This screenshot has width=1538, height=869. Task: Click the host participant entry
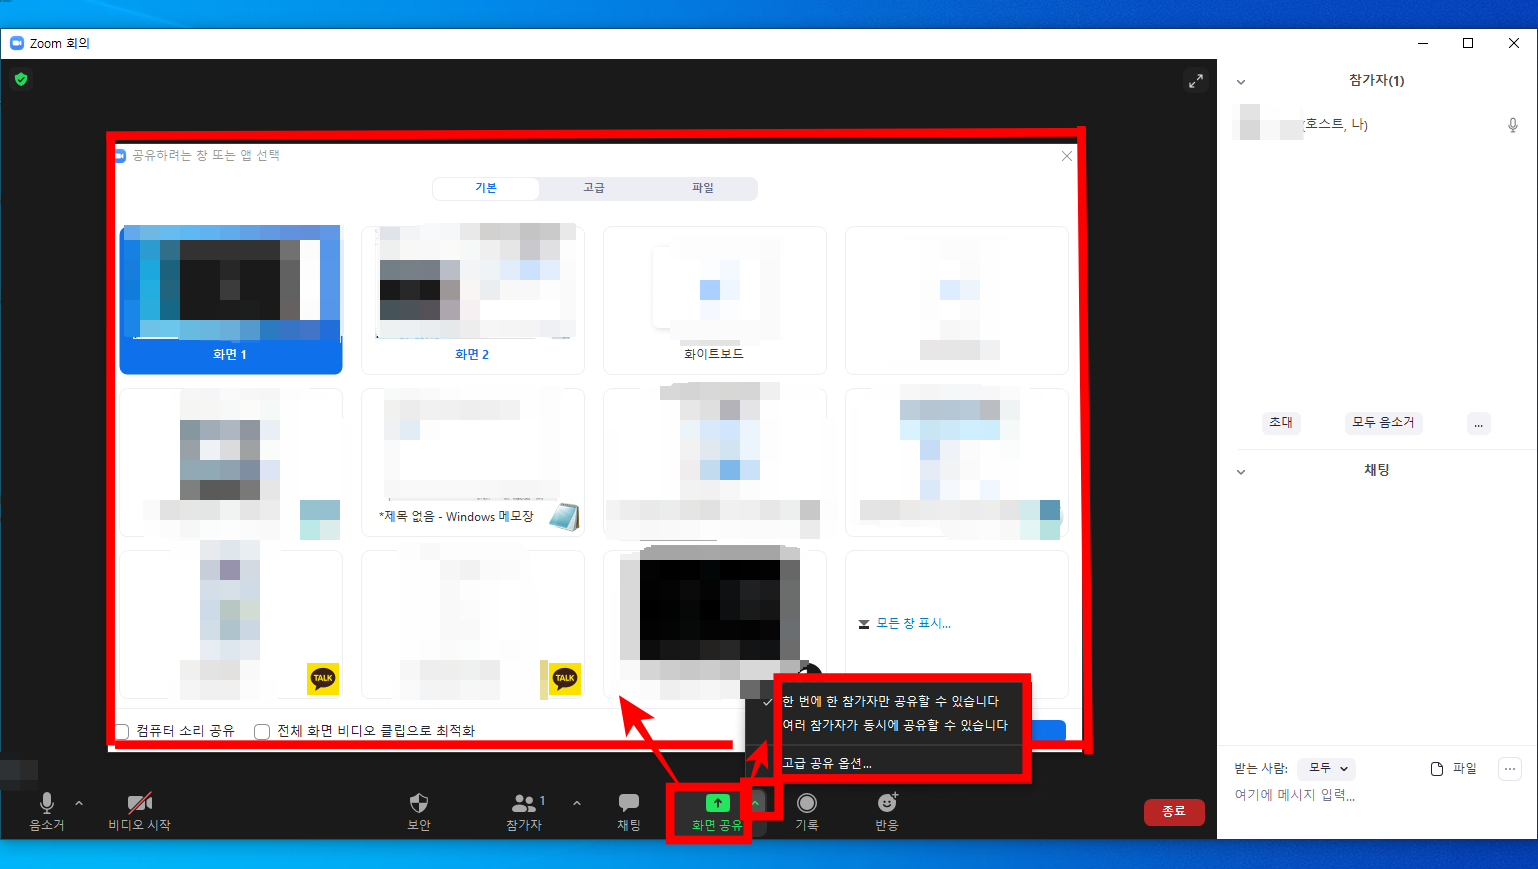[x=1377, y=124]
